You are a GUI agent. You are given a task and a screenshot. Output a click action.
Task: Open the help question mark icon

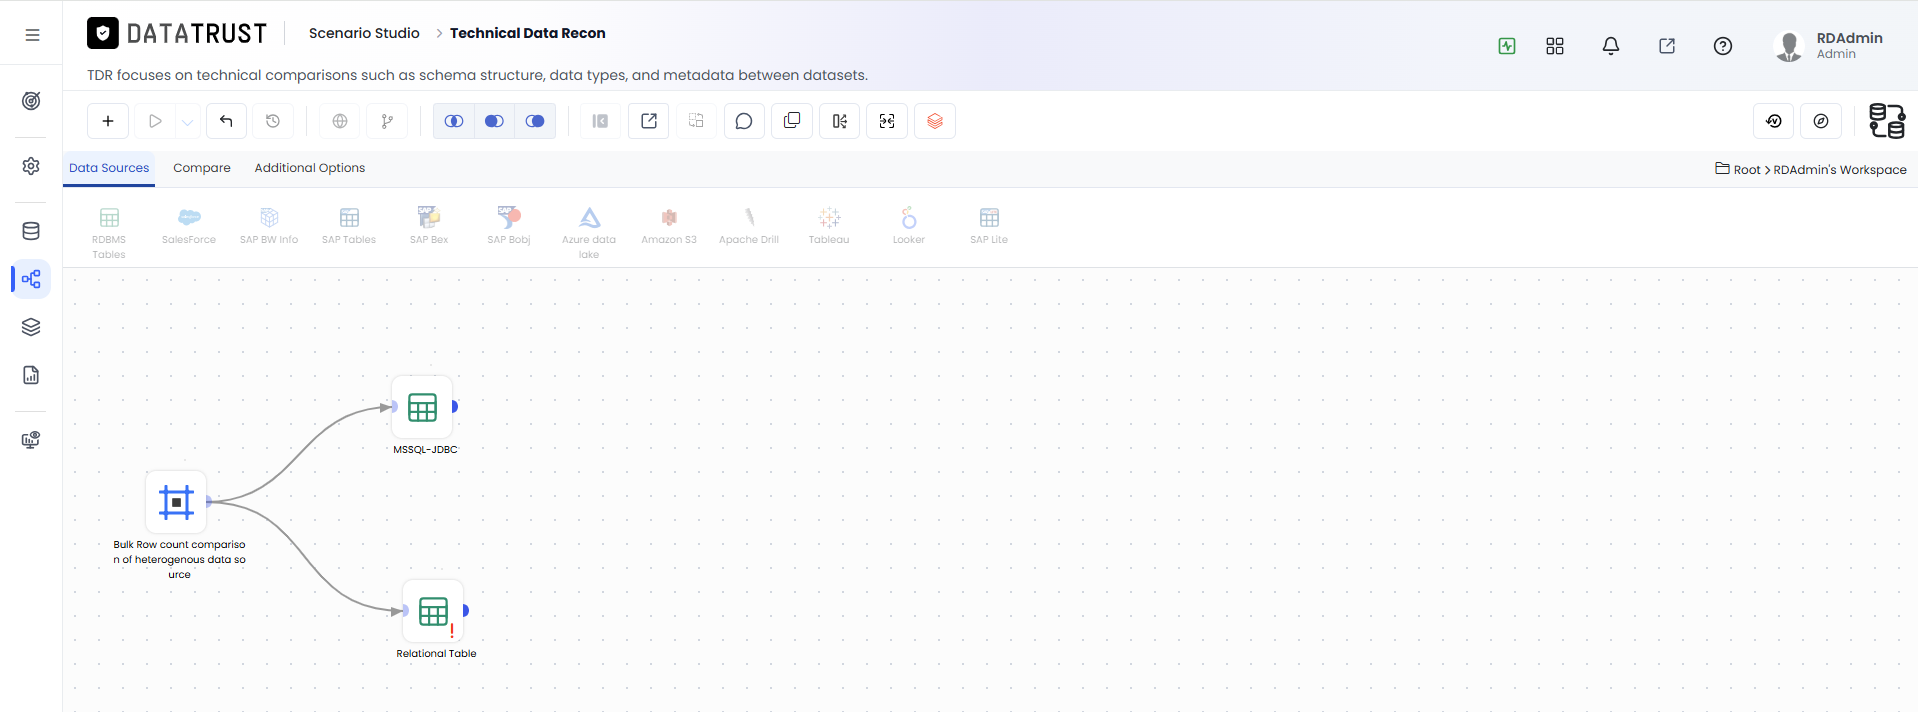(x=1723, y=46)
